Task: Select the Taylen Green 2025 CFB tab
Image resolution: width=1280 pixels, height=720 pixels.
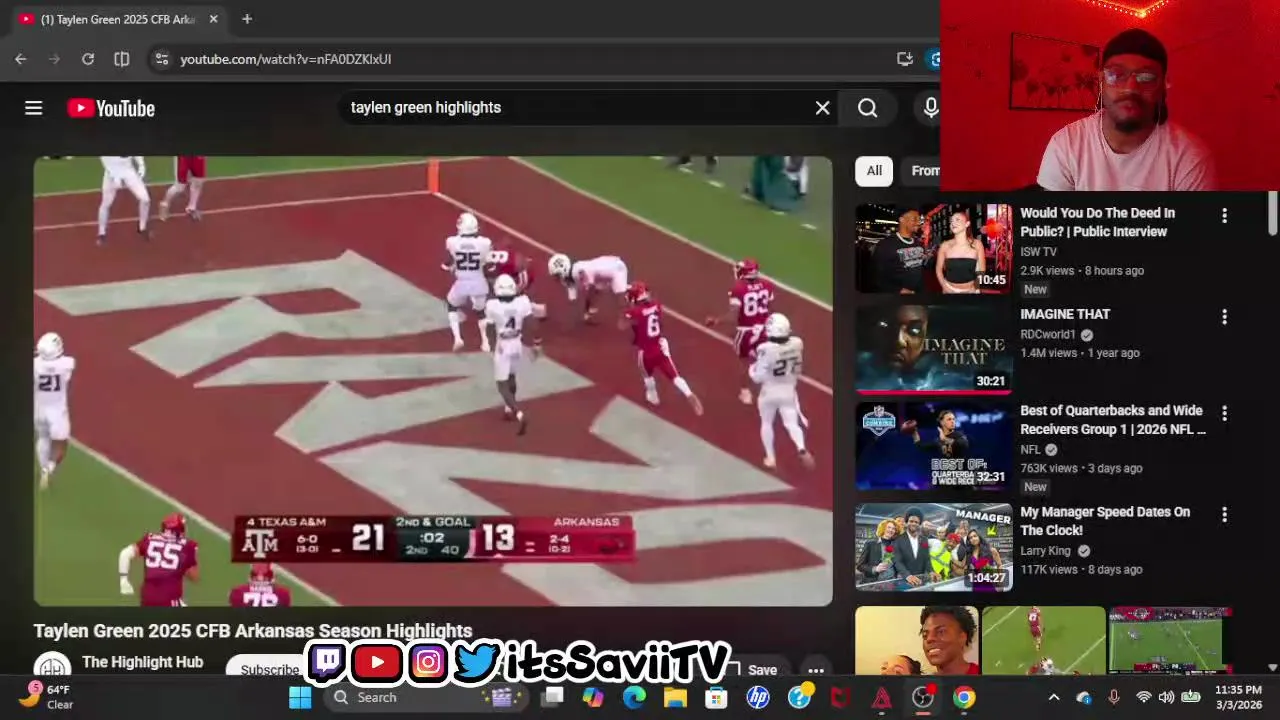Action: point(118,19)
